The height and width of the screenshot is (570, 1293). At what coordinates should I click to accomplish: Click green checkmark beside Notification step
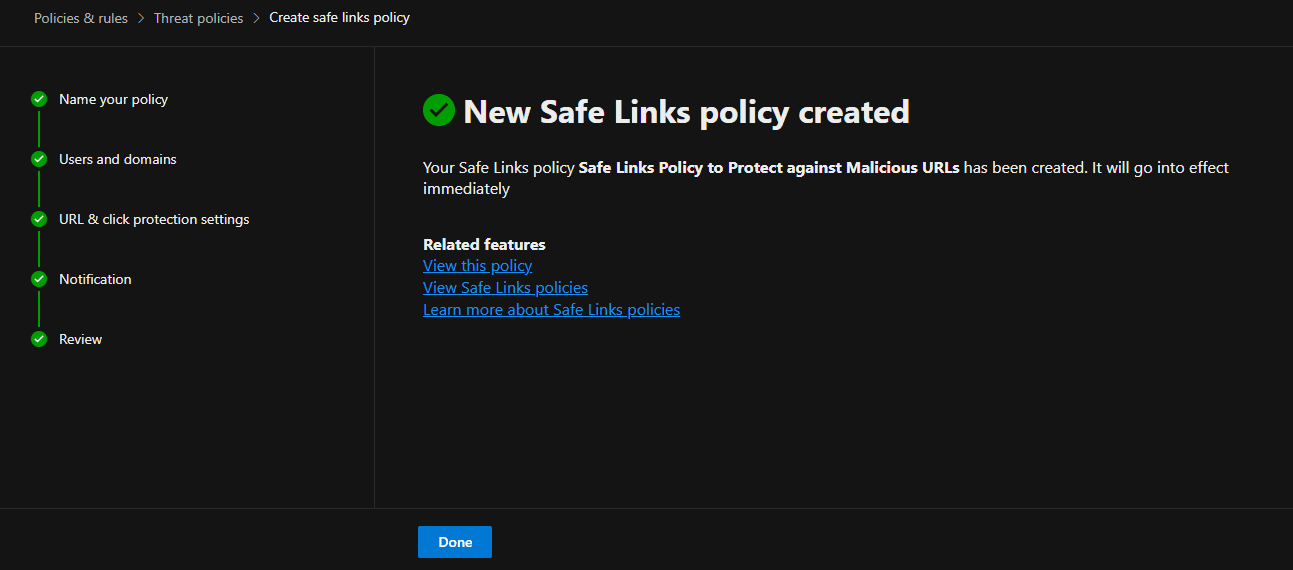(x=39, y=279)
